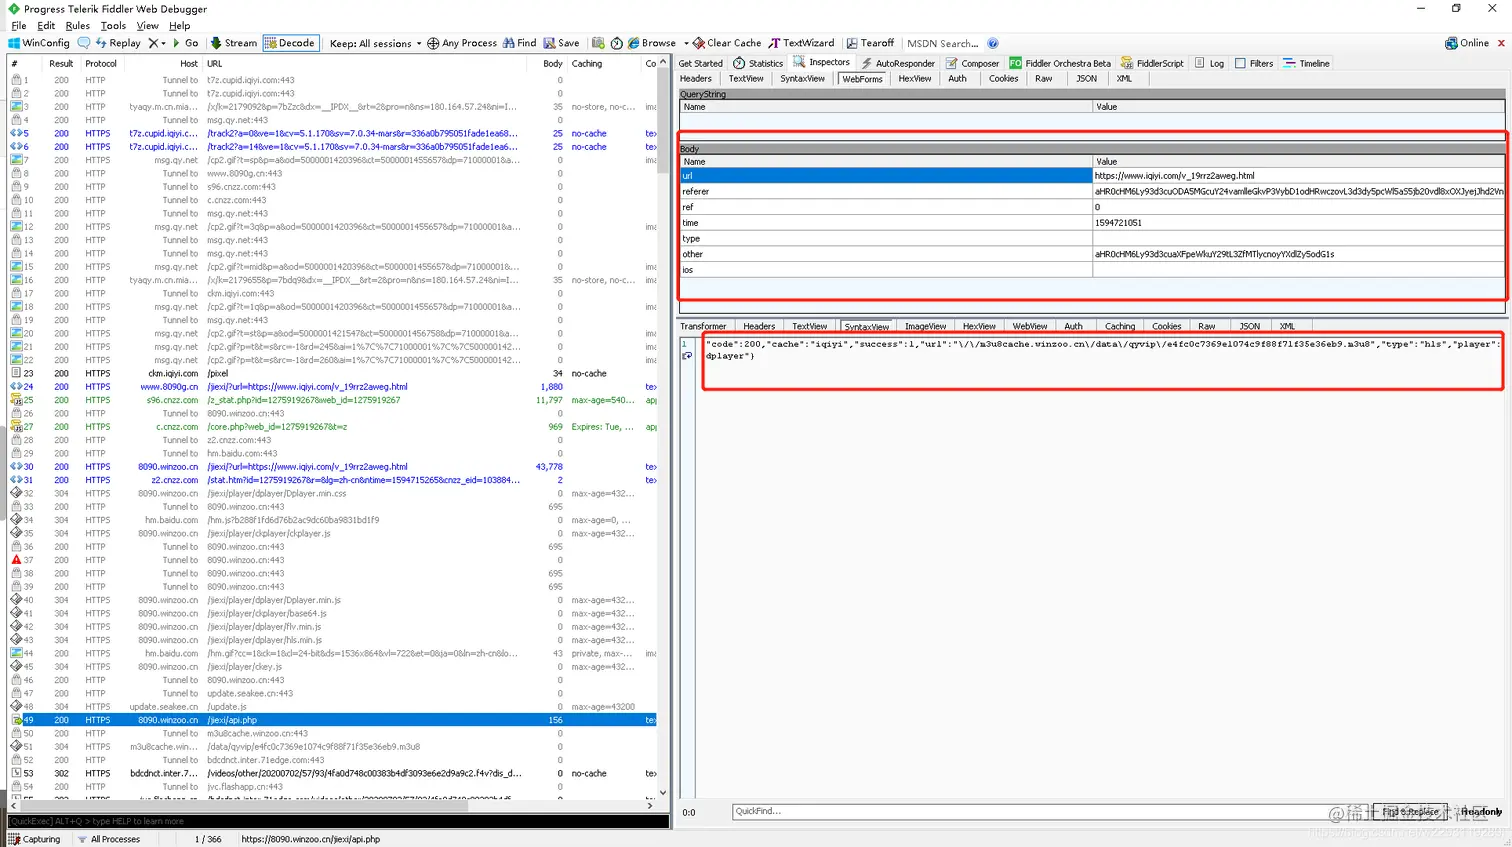Replay the selected session

tap(118, 43)
